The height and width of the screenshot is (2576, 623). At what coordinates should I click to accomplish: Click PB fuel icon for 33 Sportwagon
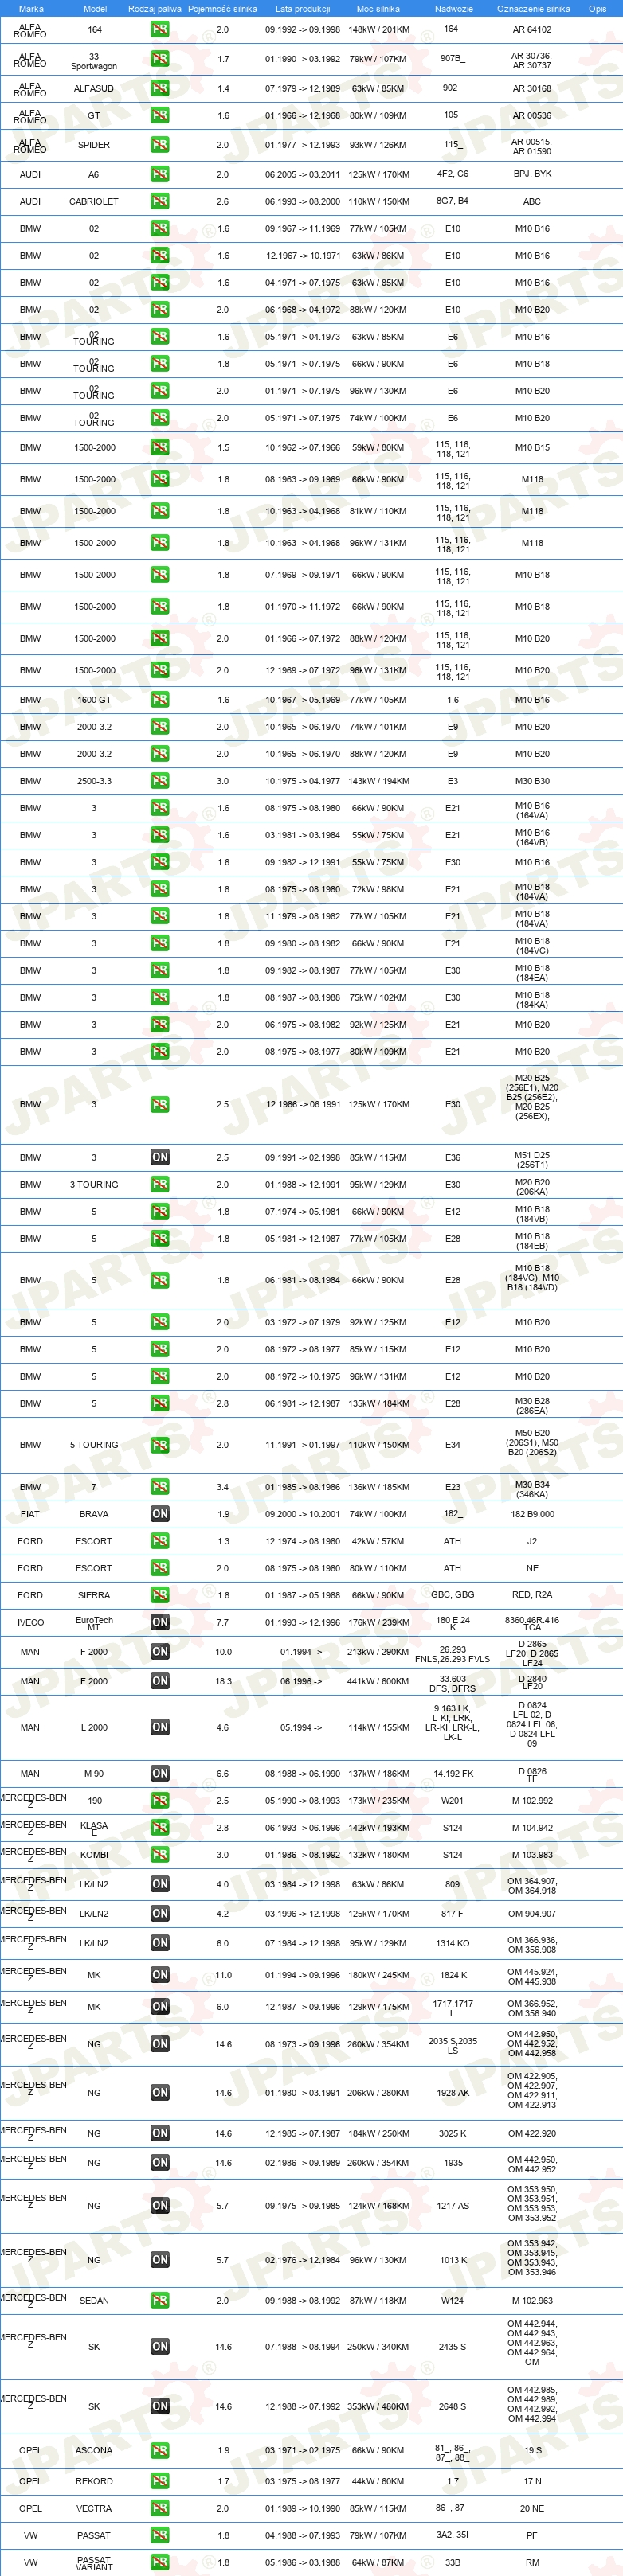(x=159, y=59)
